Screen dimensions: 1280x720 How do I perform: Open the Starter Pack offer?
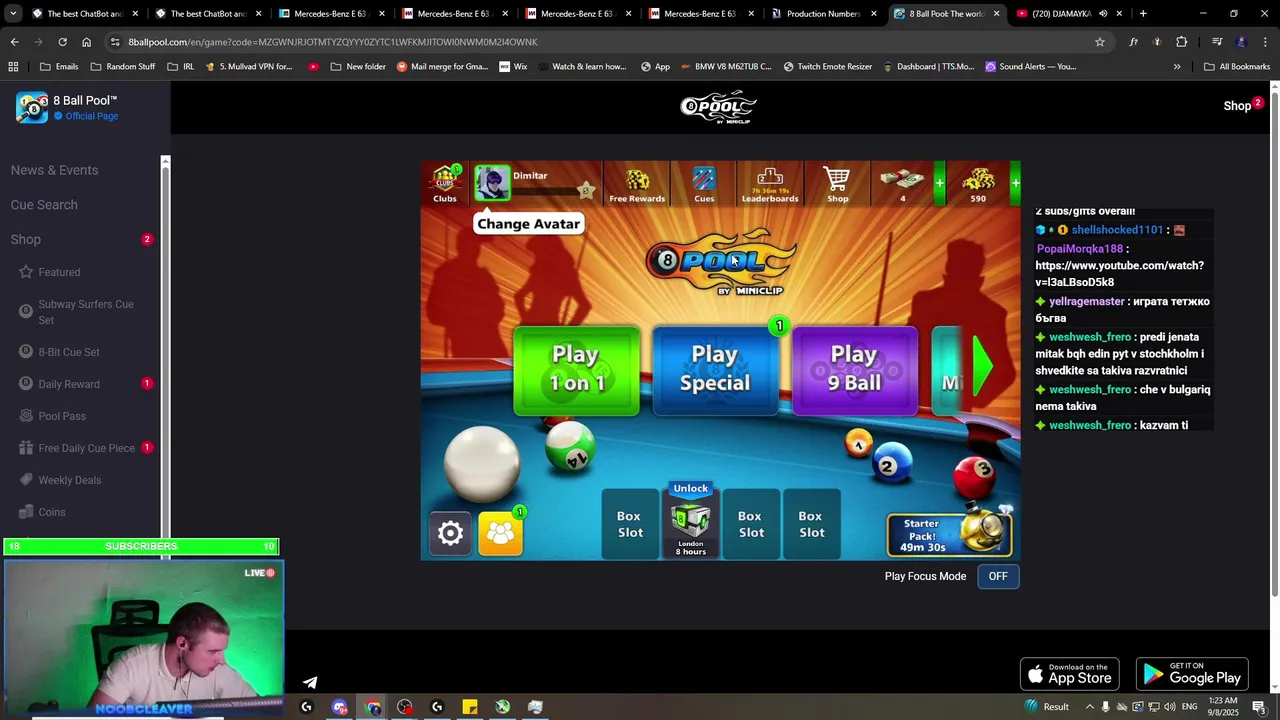949,534
